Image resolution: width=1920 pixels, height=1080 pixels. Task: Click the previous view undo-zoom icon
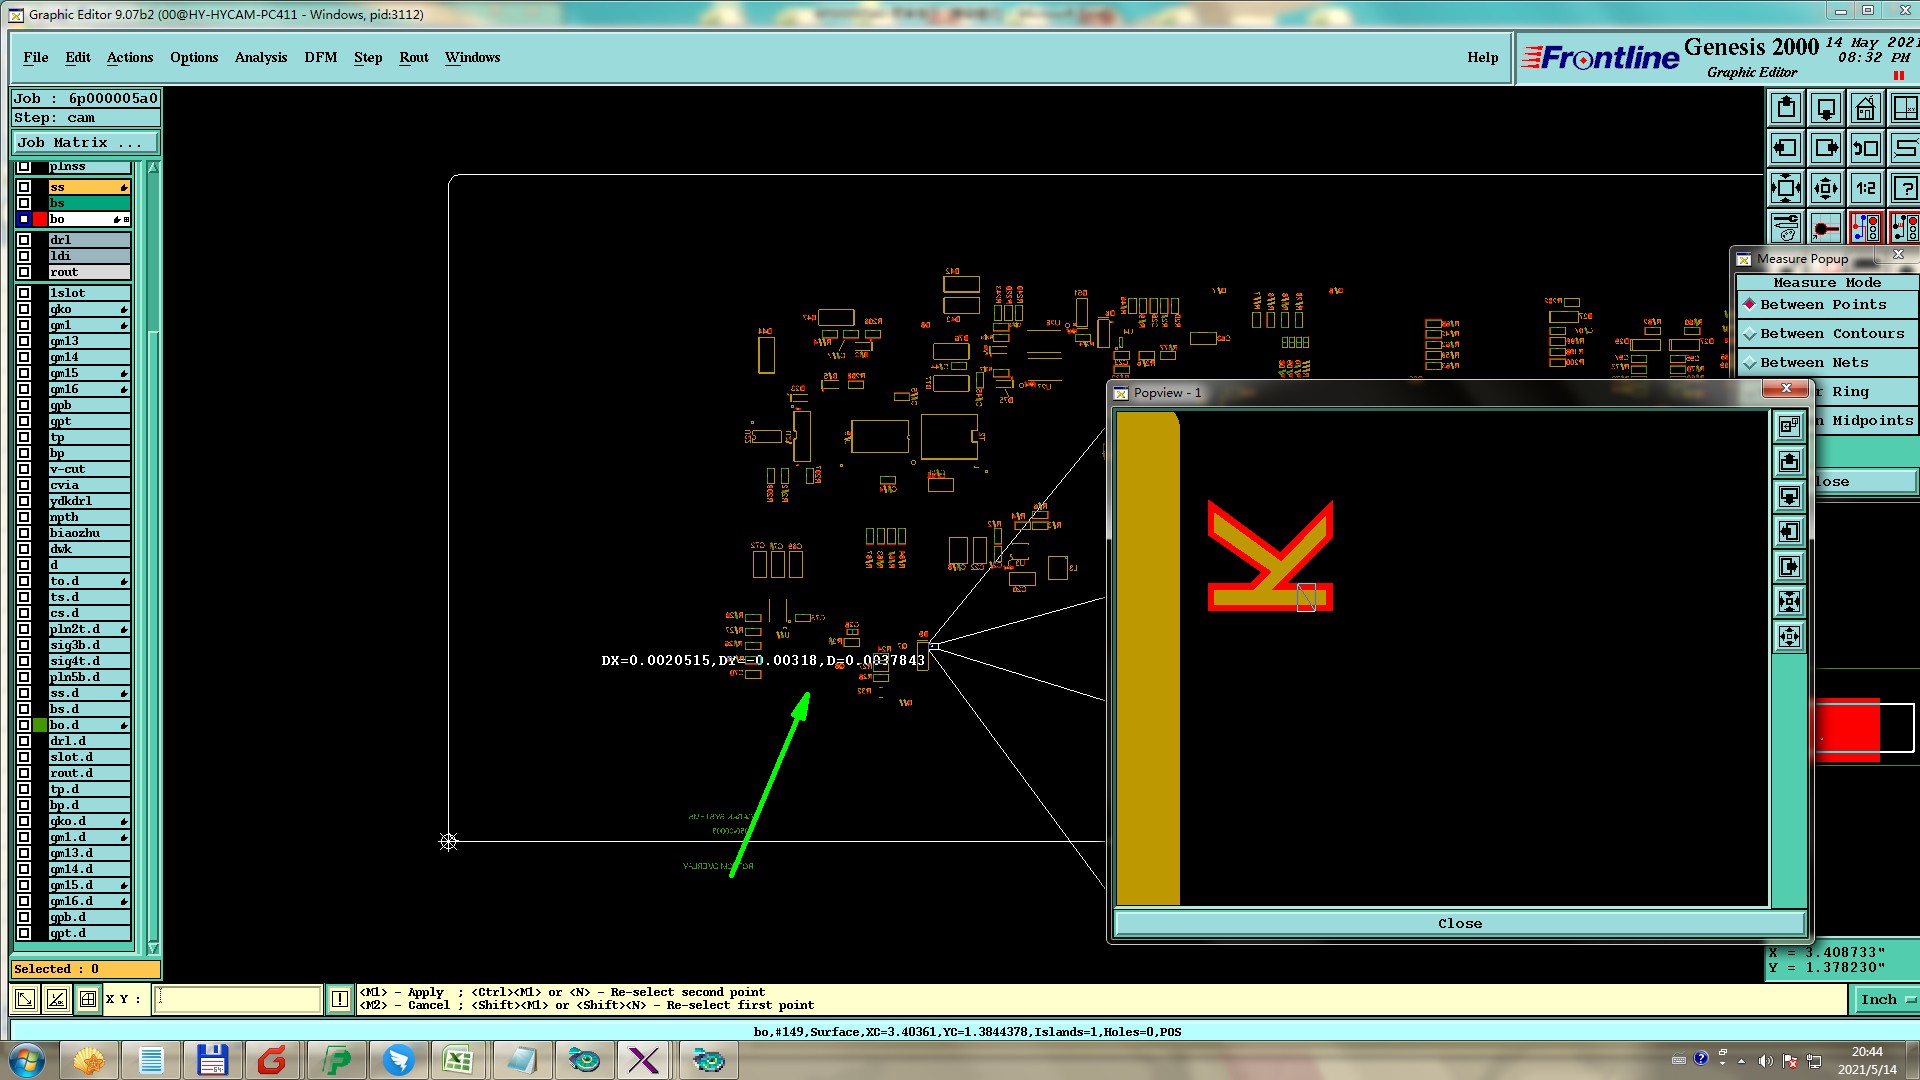pyautogui.click(x=1865, y=149)
